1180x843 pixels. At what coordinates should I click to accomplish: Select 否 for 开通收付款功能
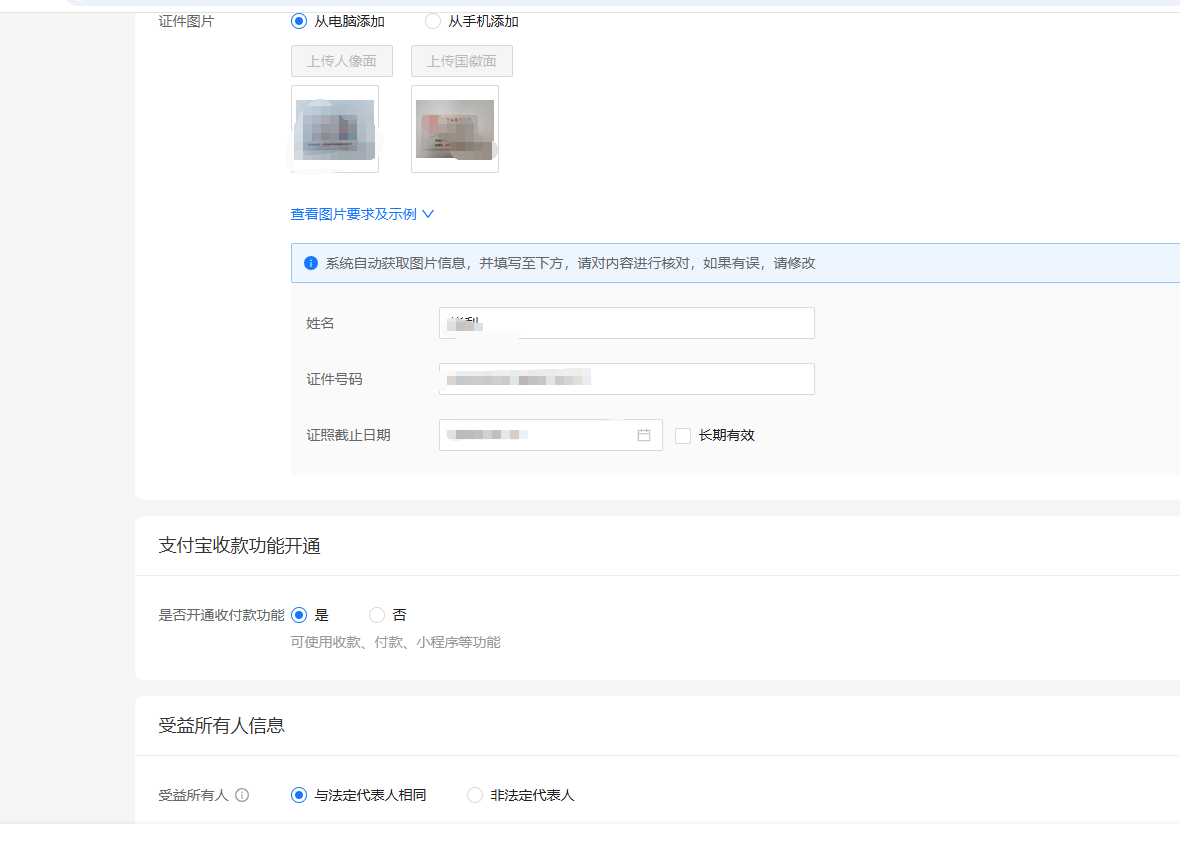coord(377,615)
